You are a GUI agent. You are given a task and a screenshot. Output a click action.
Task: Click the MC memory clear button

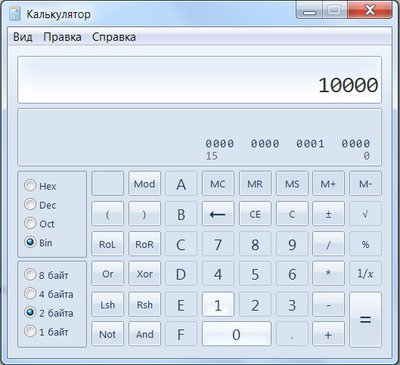click(x=218, y=183)
